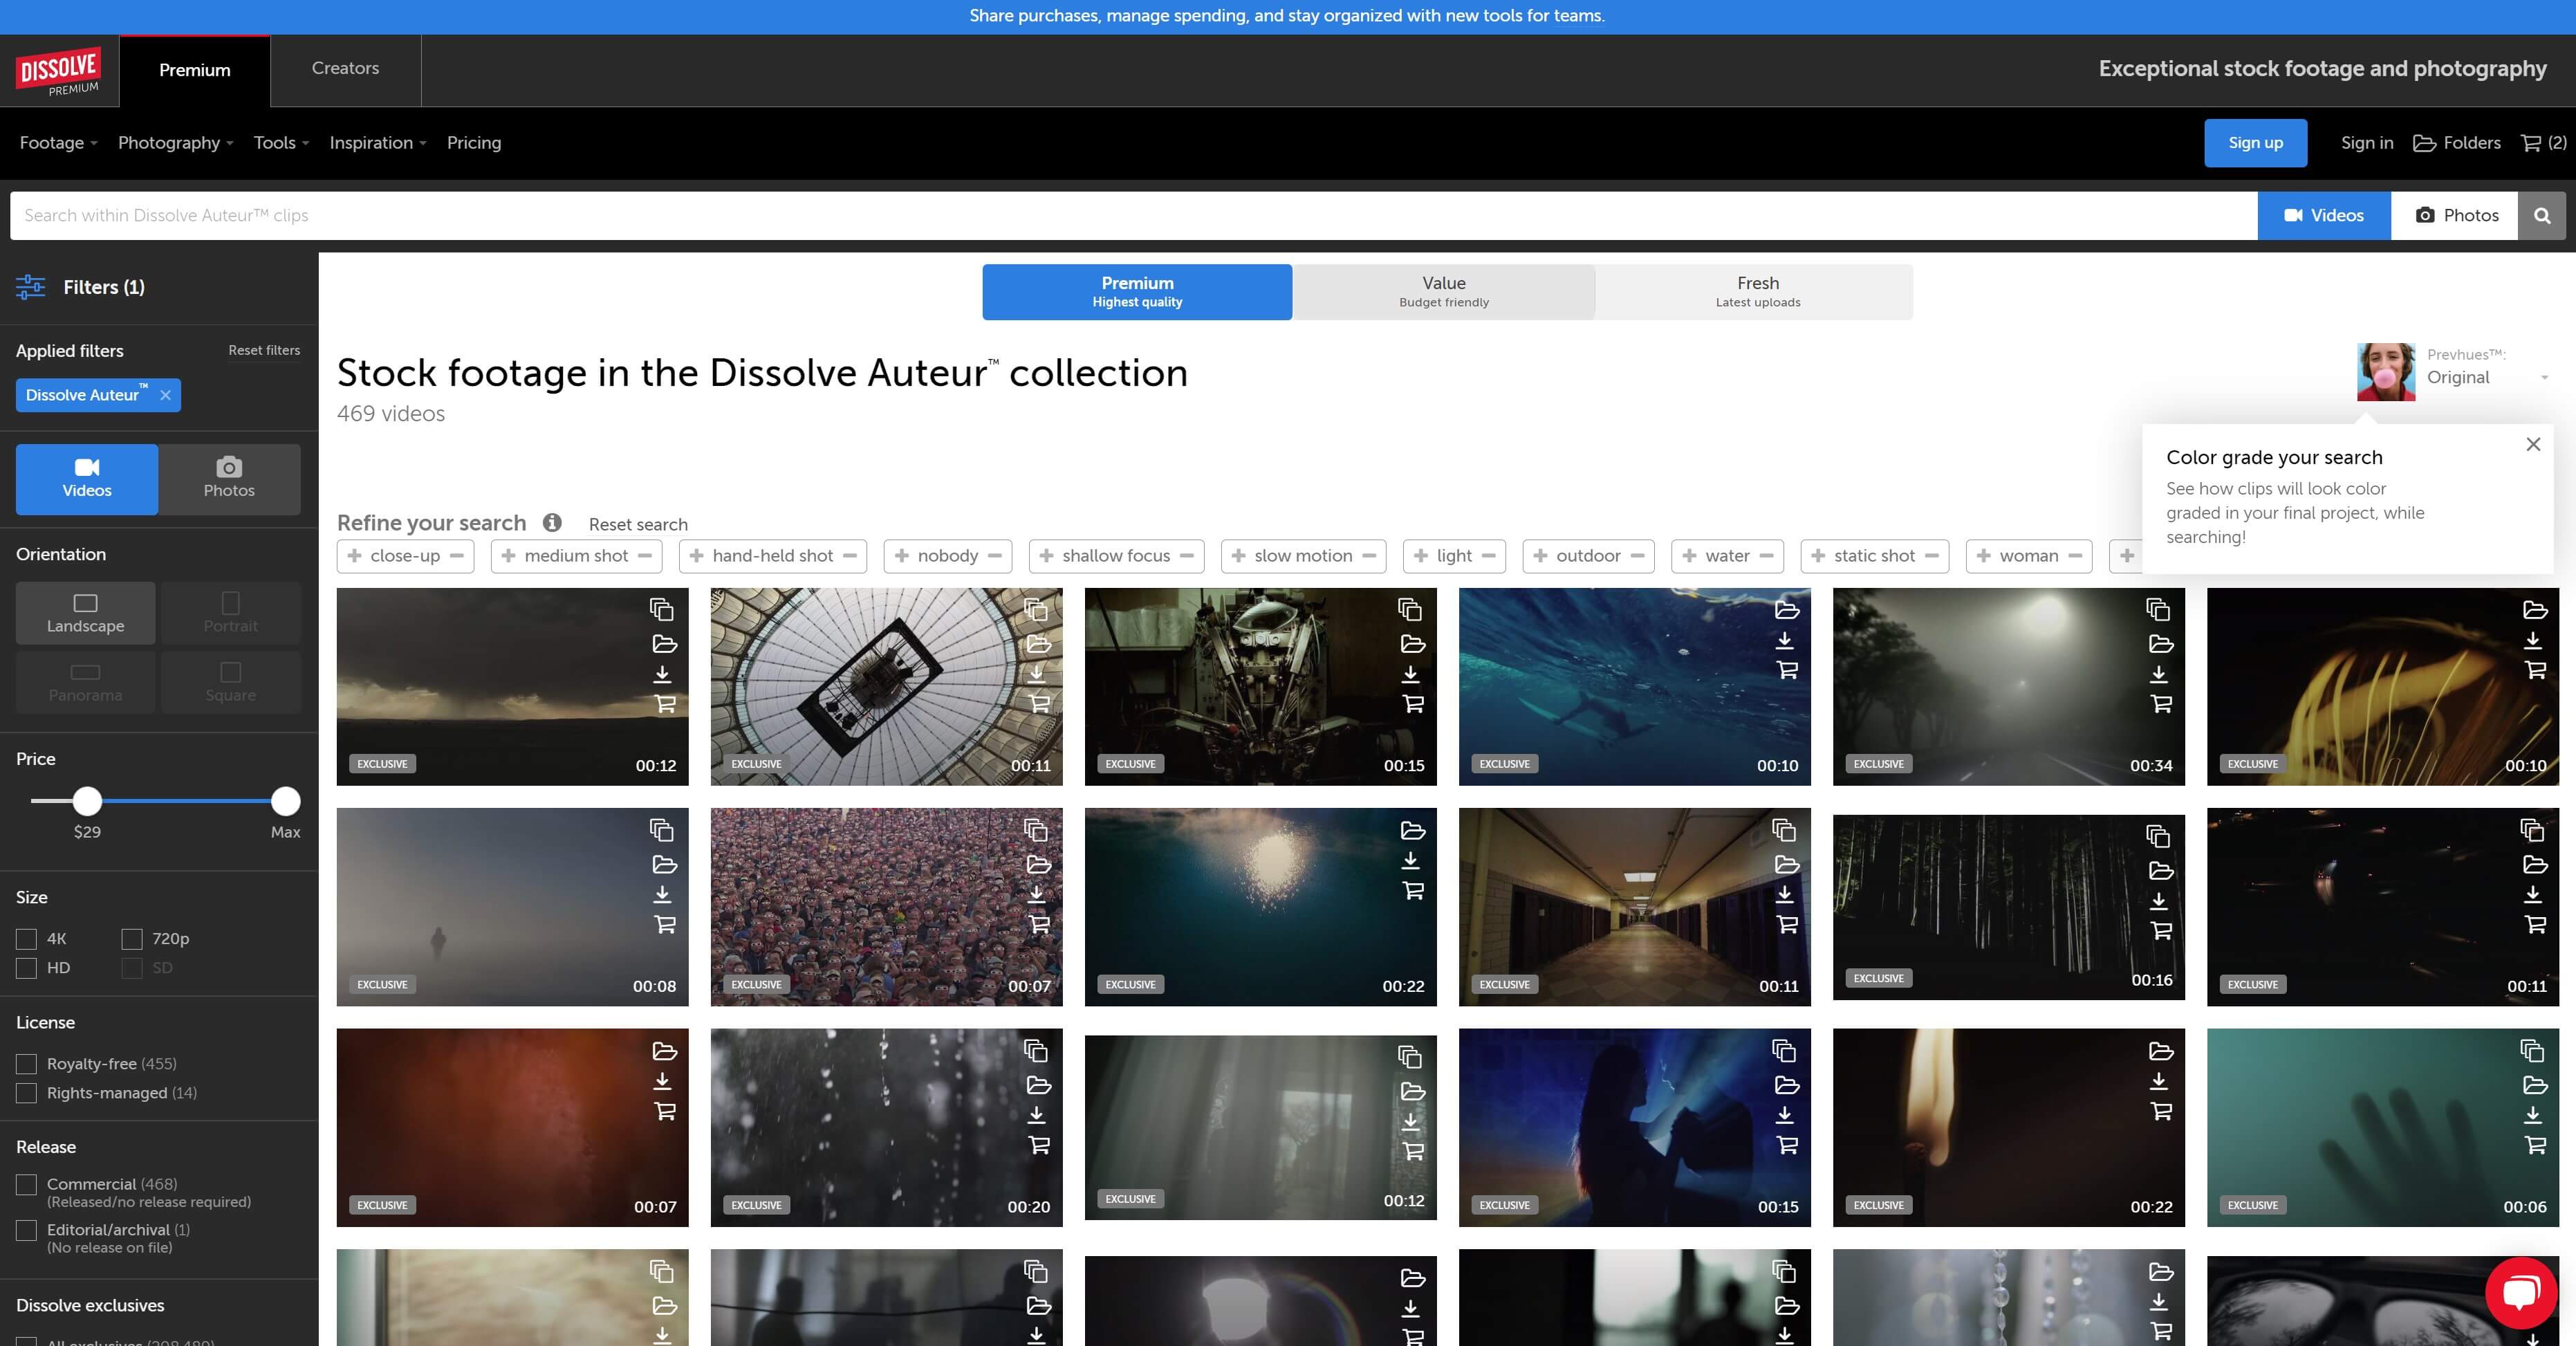
Task: Click the info icon beside Refine your search
Action: click(x=552, y=522)
